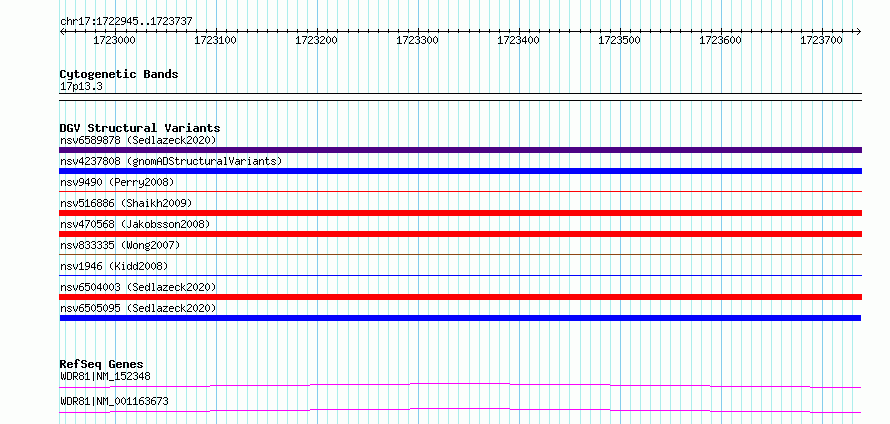Click the 1723700 ruler tick label
The height and width of the screenshot is (424, 890).
(x=821, y=40)
